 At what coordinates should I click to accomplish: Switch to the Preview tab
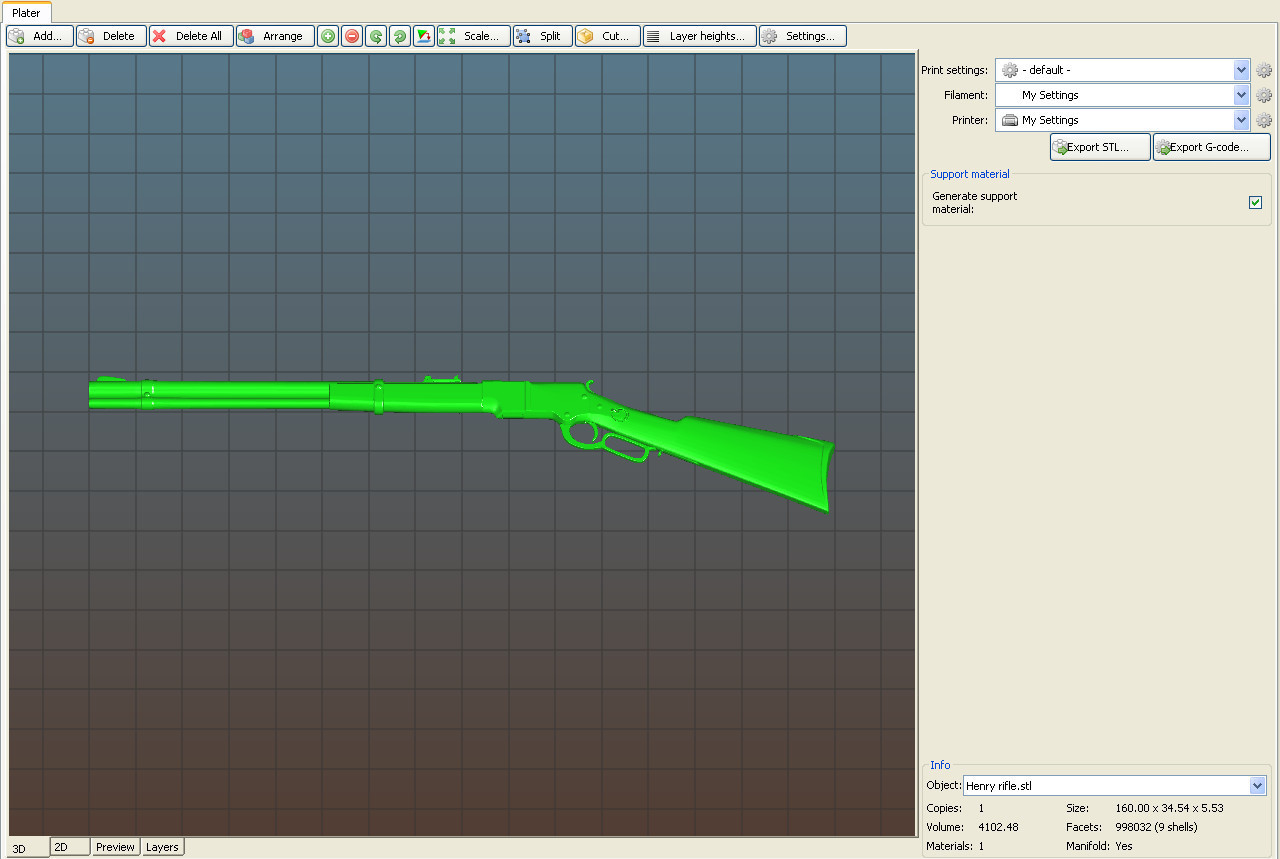116,847
